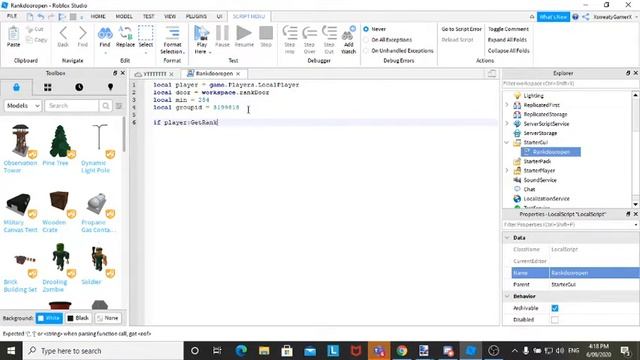
Task: Set background to White
Action: coord(49,318)
